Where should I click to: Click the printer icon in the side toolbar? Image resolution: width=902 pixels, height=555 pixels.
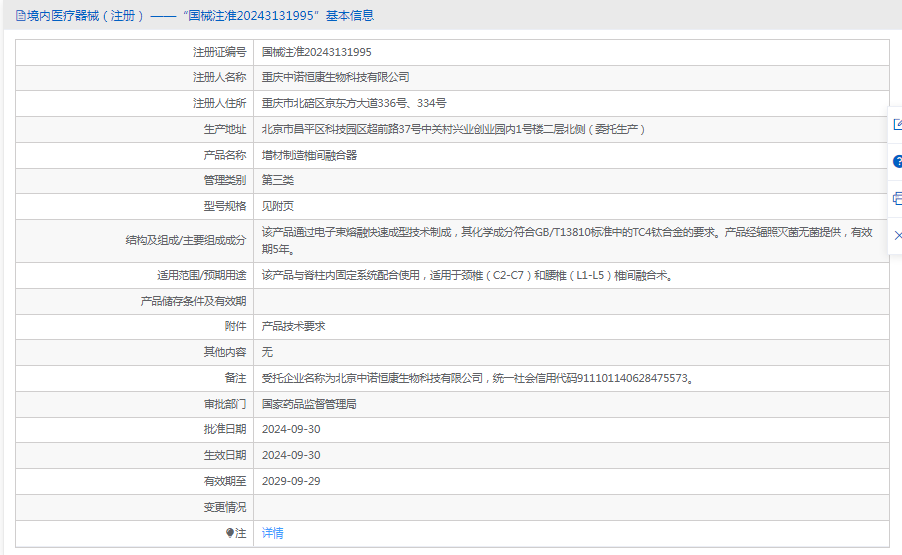click(x=897, y=199)
